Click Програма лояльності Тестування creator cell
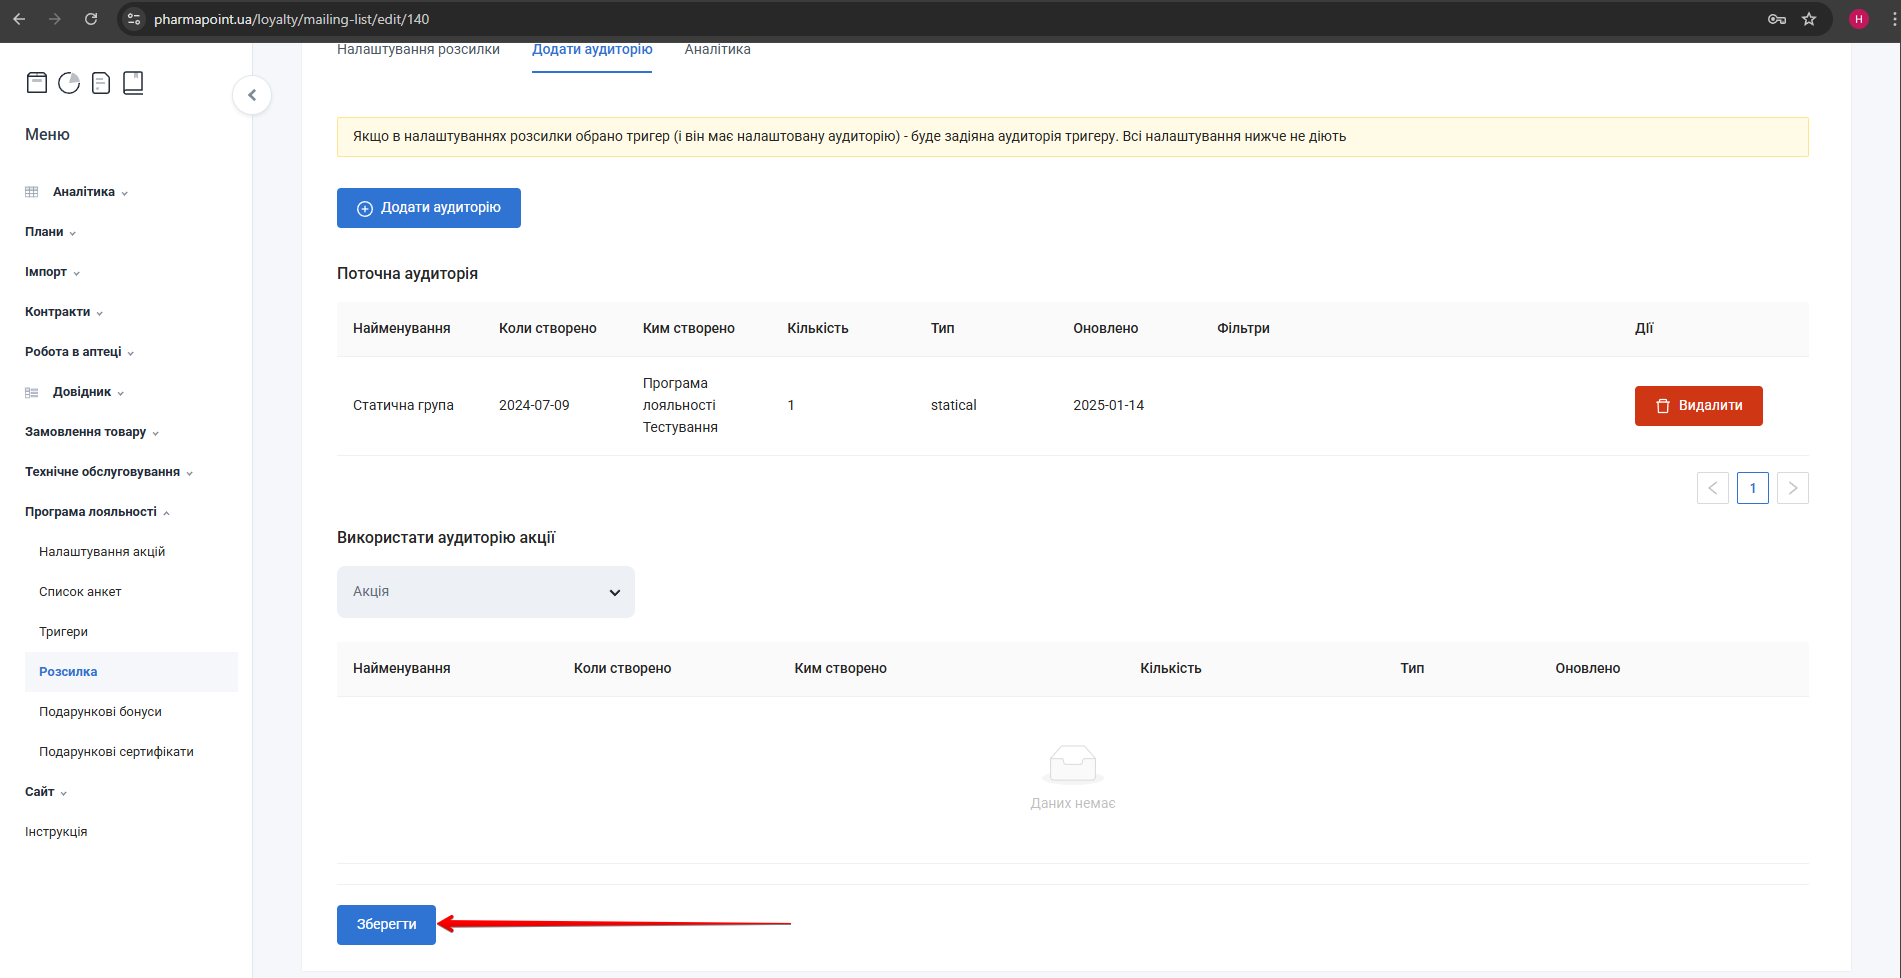1901x978 pixels. click(680, 405)
